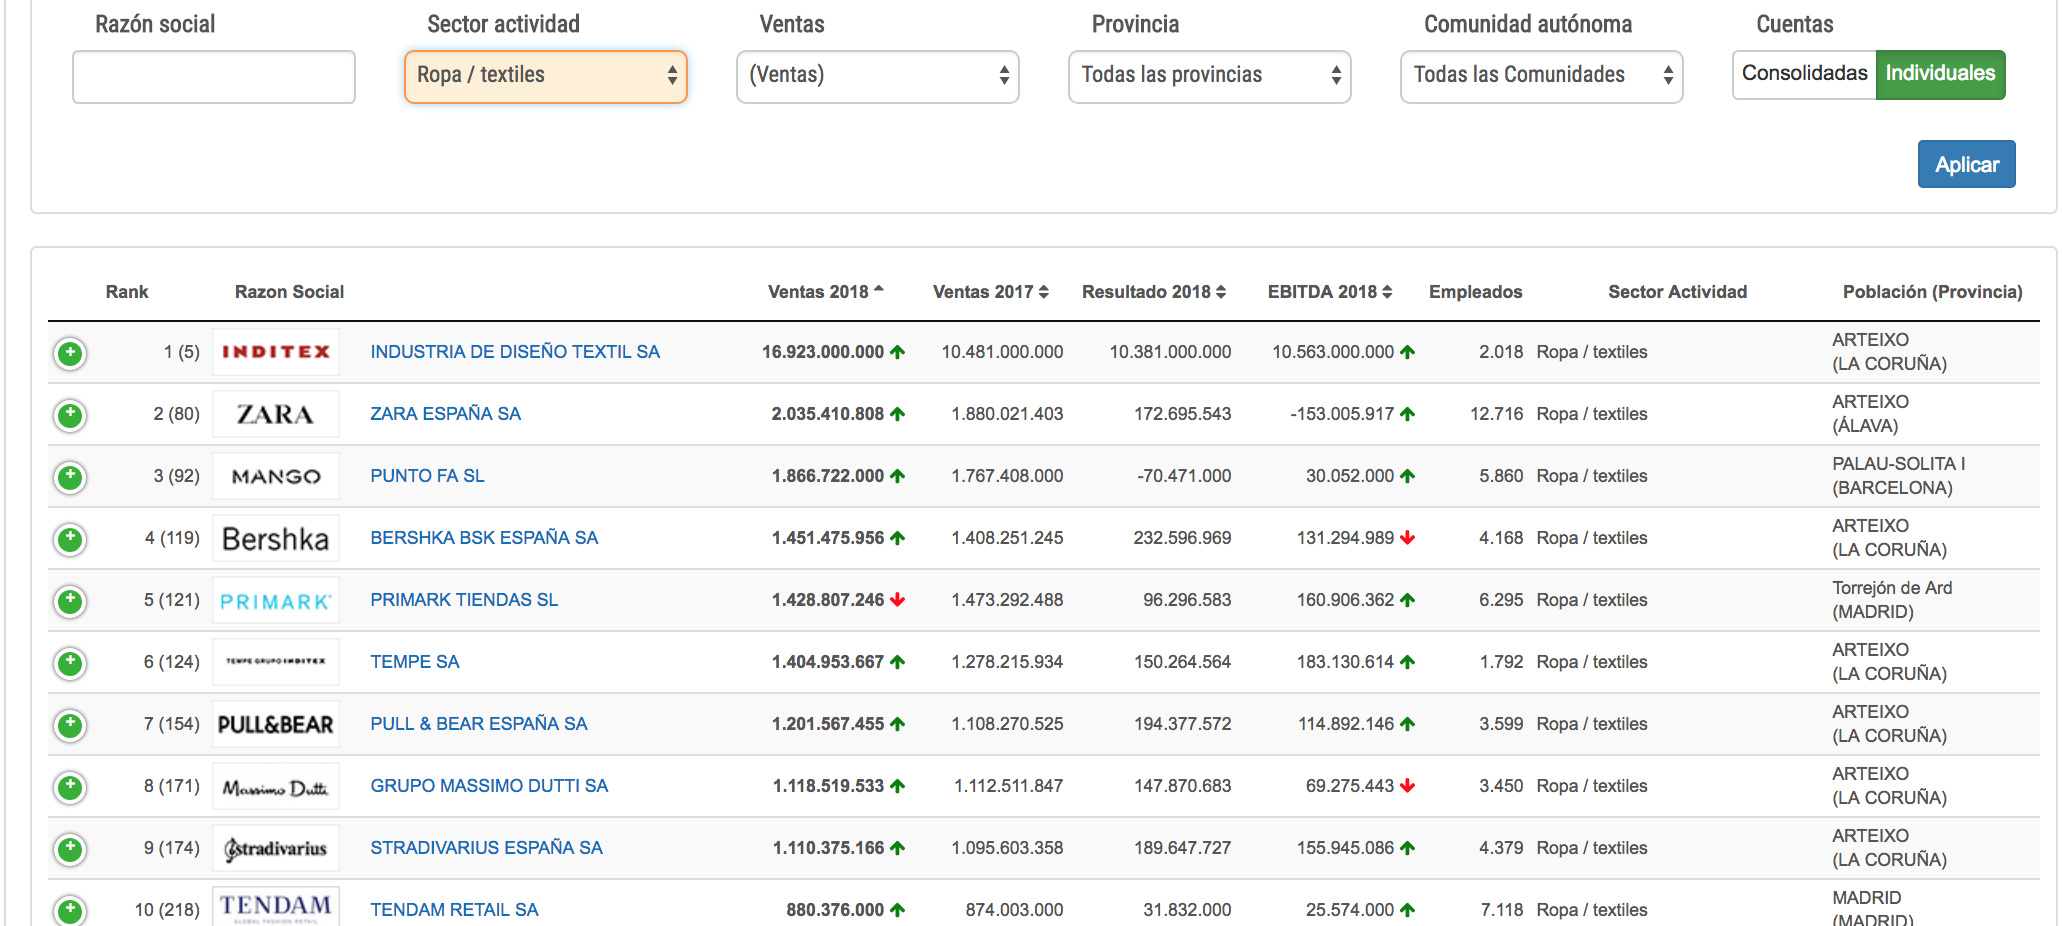Expand the Tempe SA row plus icon
Screen dimensions: 2062x926
click(x=70, y=663)
